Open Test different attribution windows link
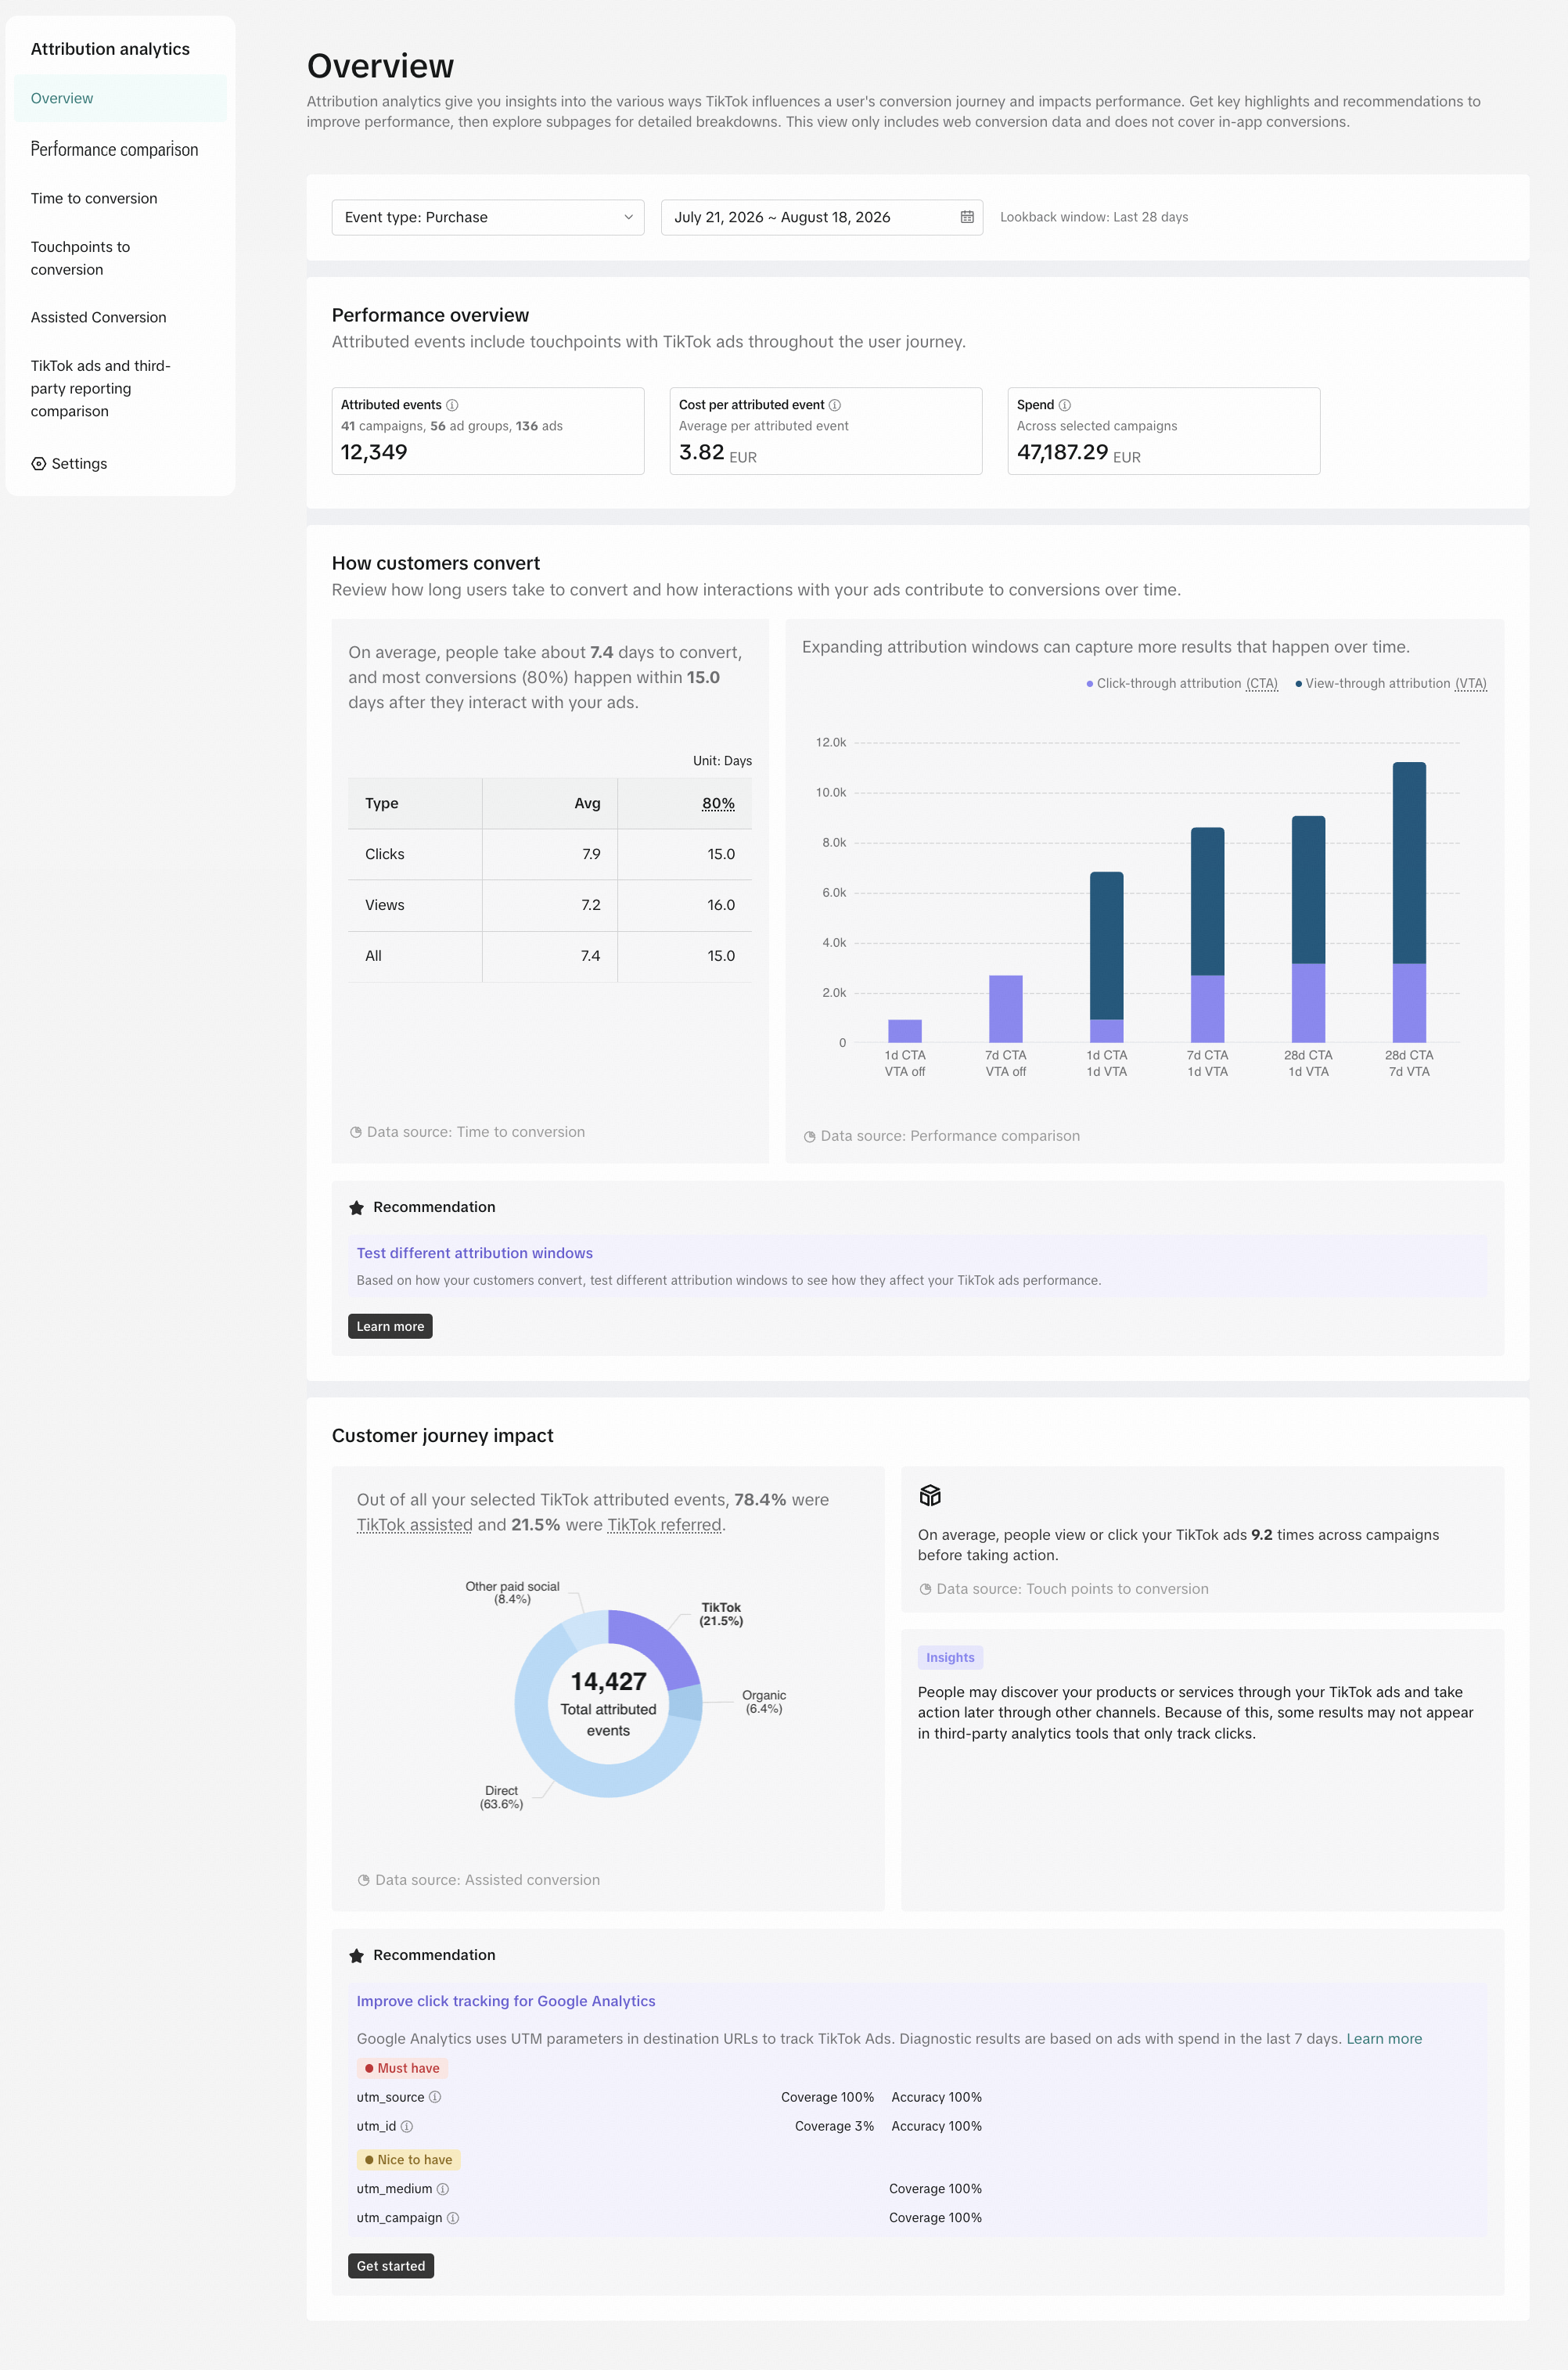The image size is (1568, 2370). pos(475,1253)
